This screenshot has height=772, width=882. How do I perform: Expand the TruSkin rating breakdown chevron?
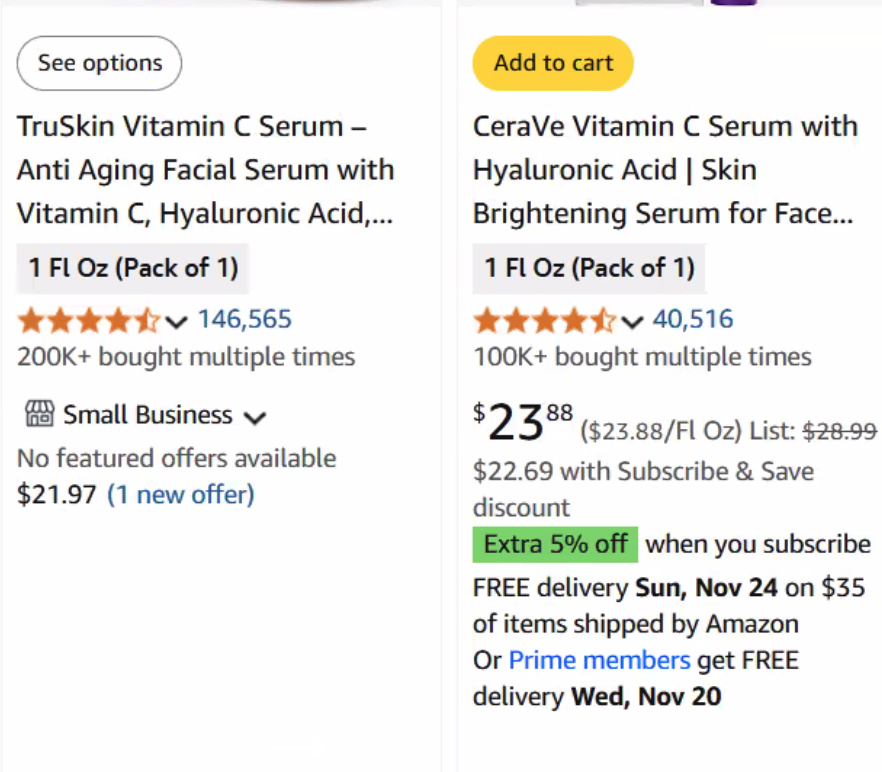click(x=177, y=322)
